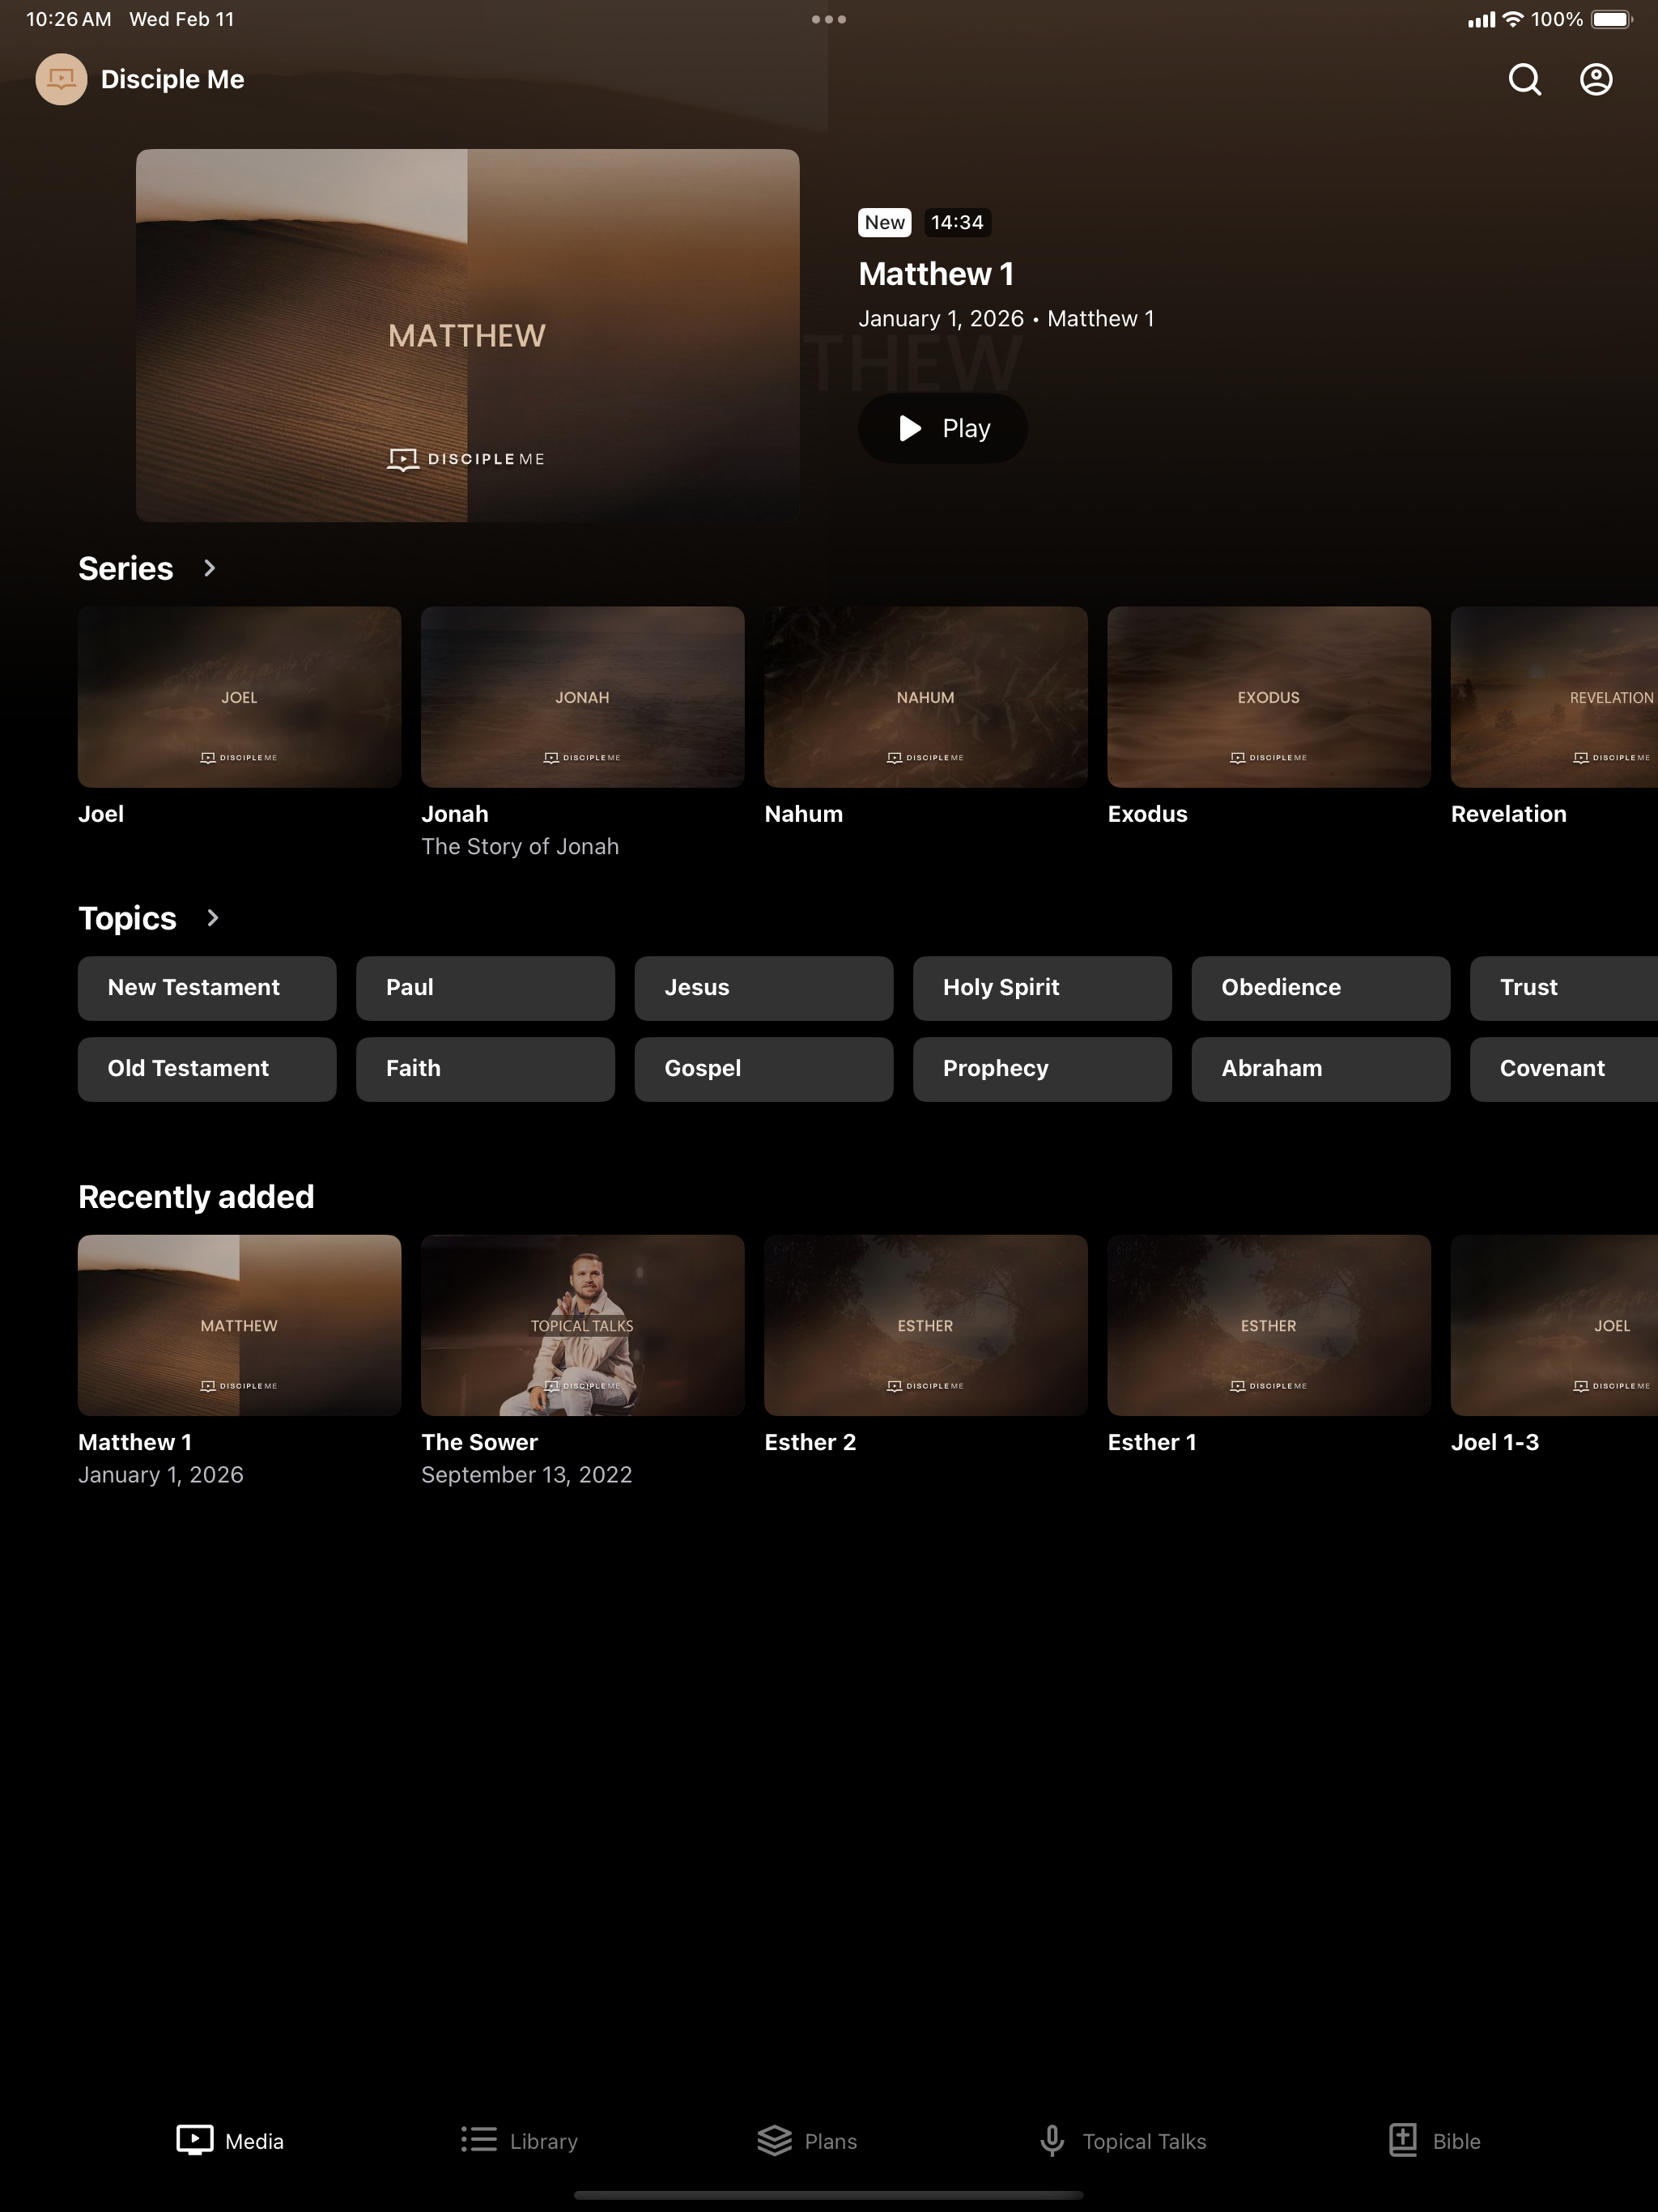1658x2212 pixels.
Task: Tap the Series heading
Action: point(126,568)
